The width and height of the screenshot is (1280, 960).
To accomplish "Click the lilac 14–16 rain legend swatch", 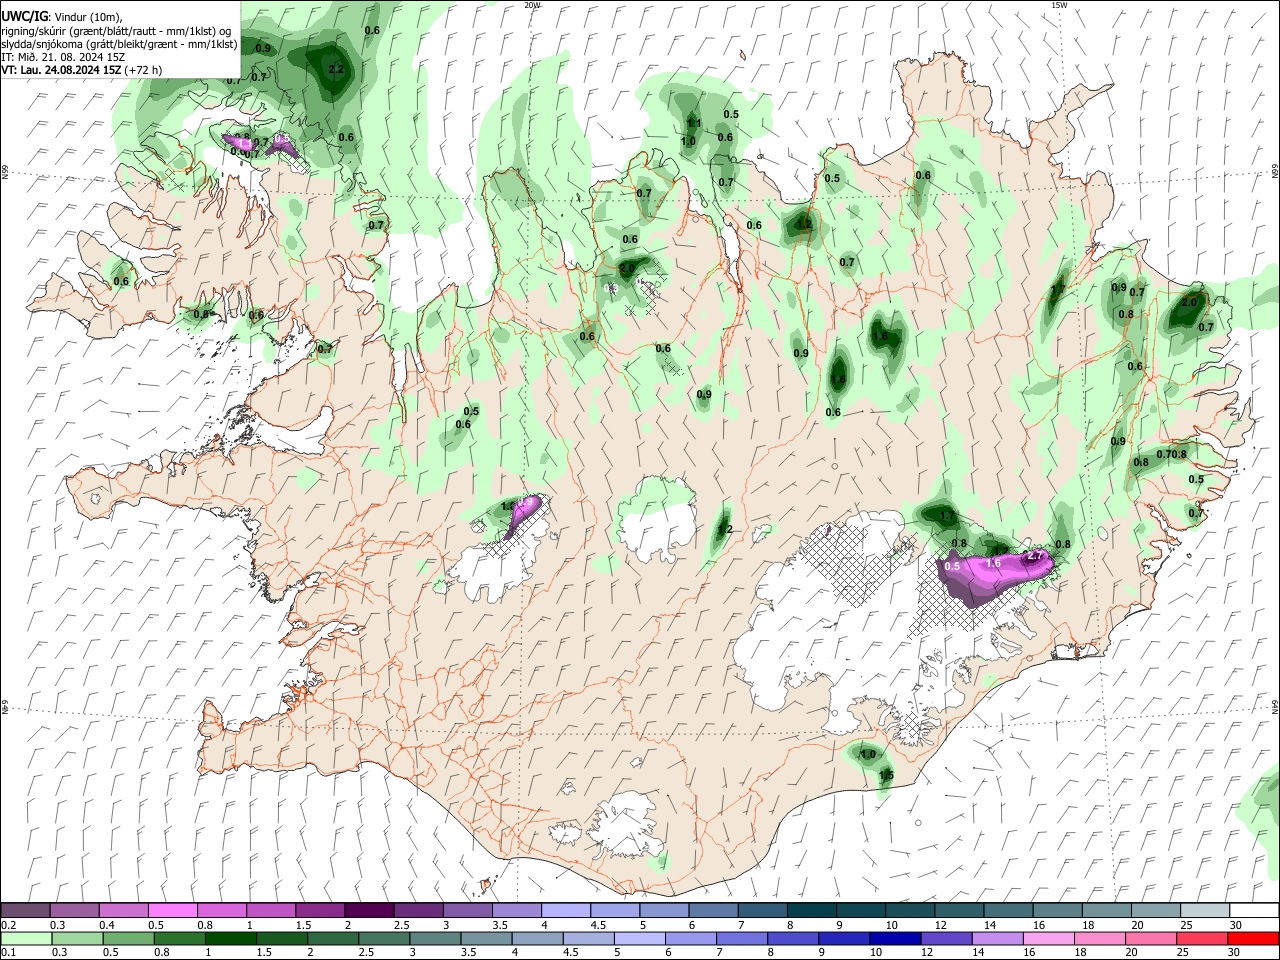I will (x=995, y=938).
